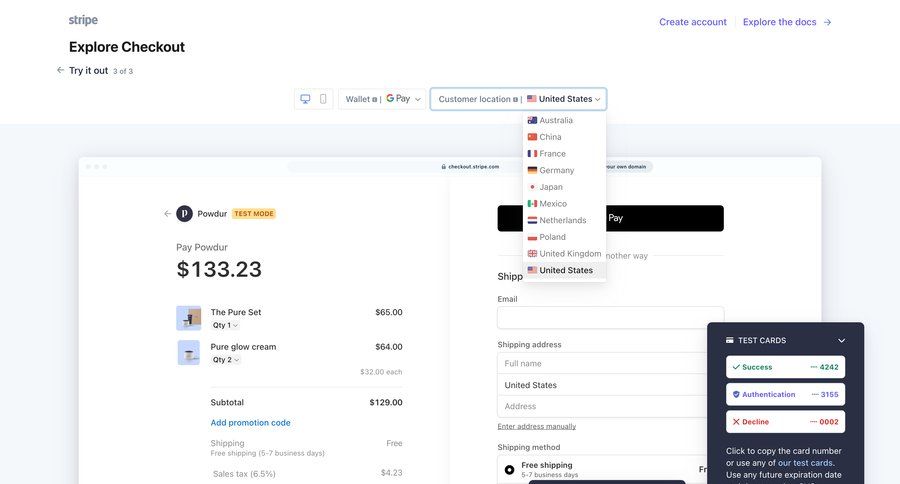Click Add promotion code link
900x484 pixels.
(250, 423)
